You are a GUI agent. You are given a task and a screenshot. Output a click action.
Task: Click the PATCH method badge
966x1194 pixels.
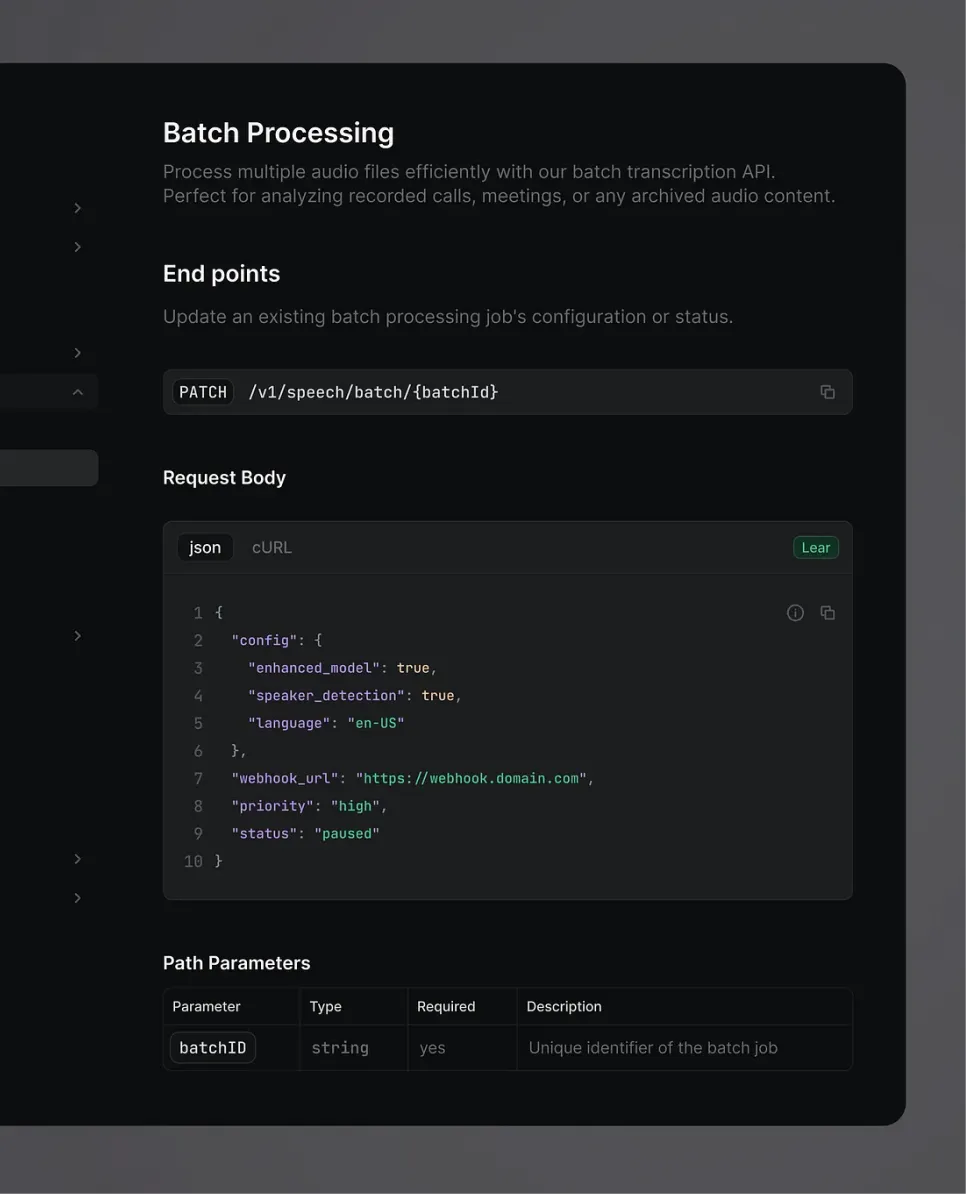203,391
